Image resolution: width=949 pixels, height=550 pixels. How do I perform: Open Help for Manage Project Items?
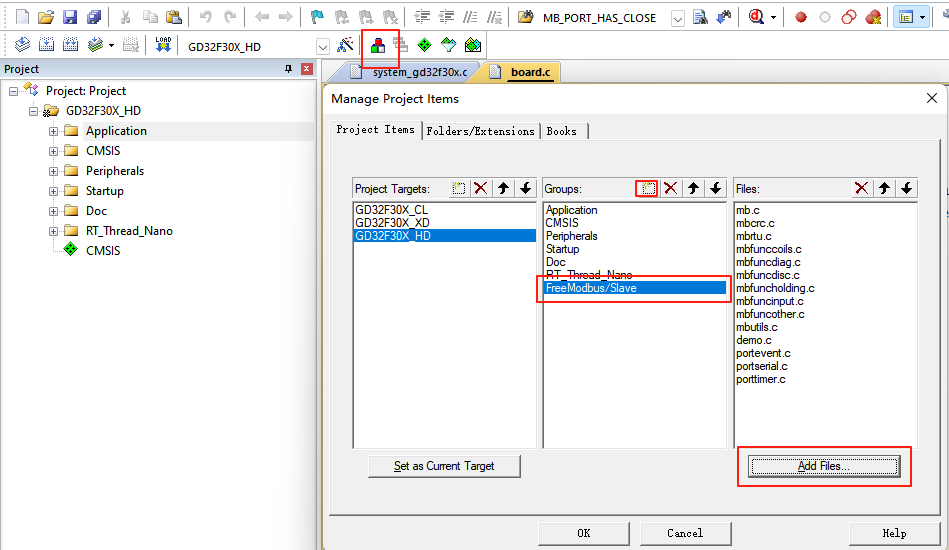(894, 533)
